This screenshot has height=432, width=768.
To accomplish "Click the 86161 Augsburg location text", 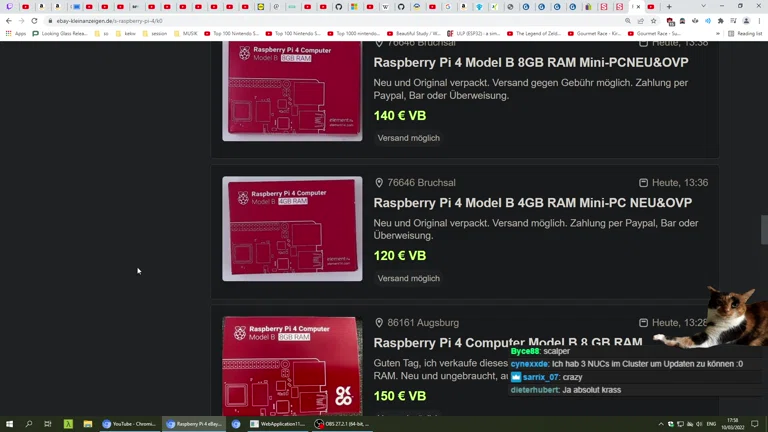I will coord(423,323).
